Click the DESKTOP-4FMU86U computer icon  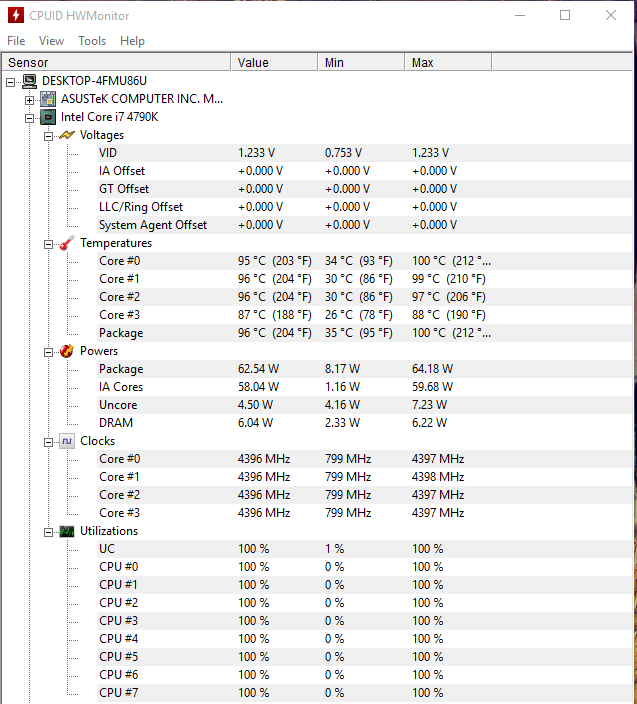pos(29,81)
